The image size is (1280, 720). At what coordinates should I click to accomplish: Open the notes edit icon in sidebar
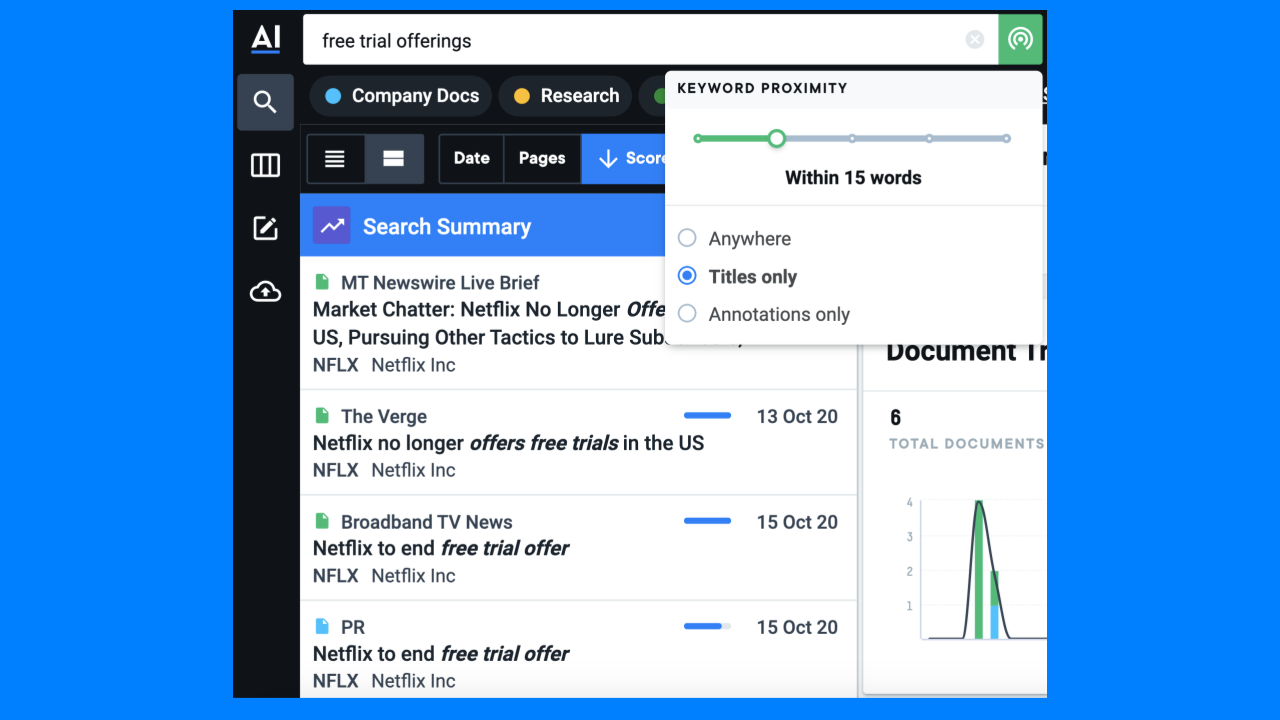point(265,228)
